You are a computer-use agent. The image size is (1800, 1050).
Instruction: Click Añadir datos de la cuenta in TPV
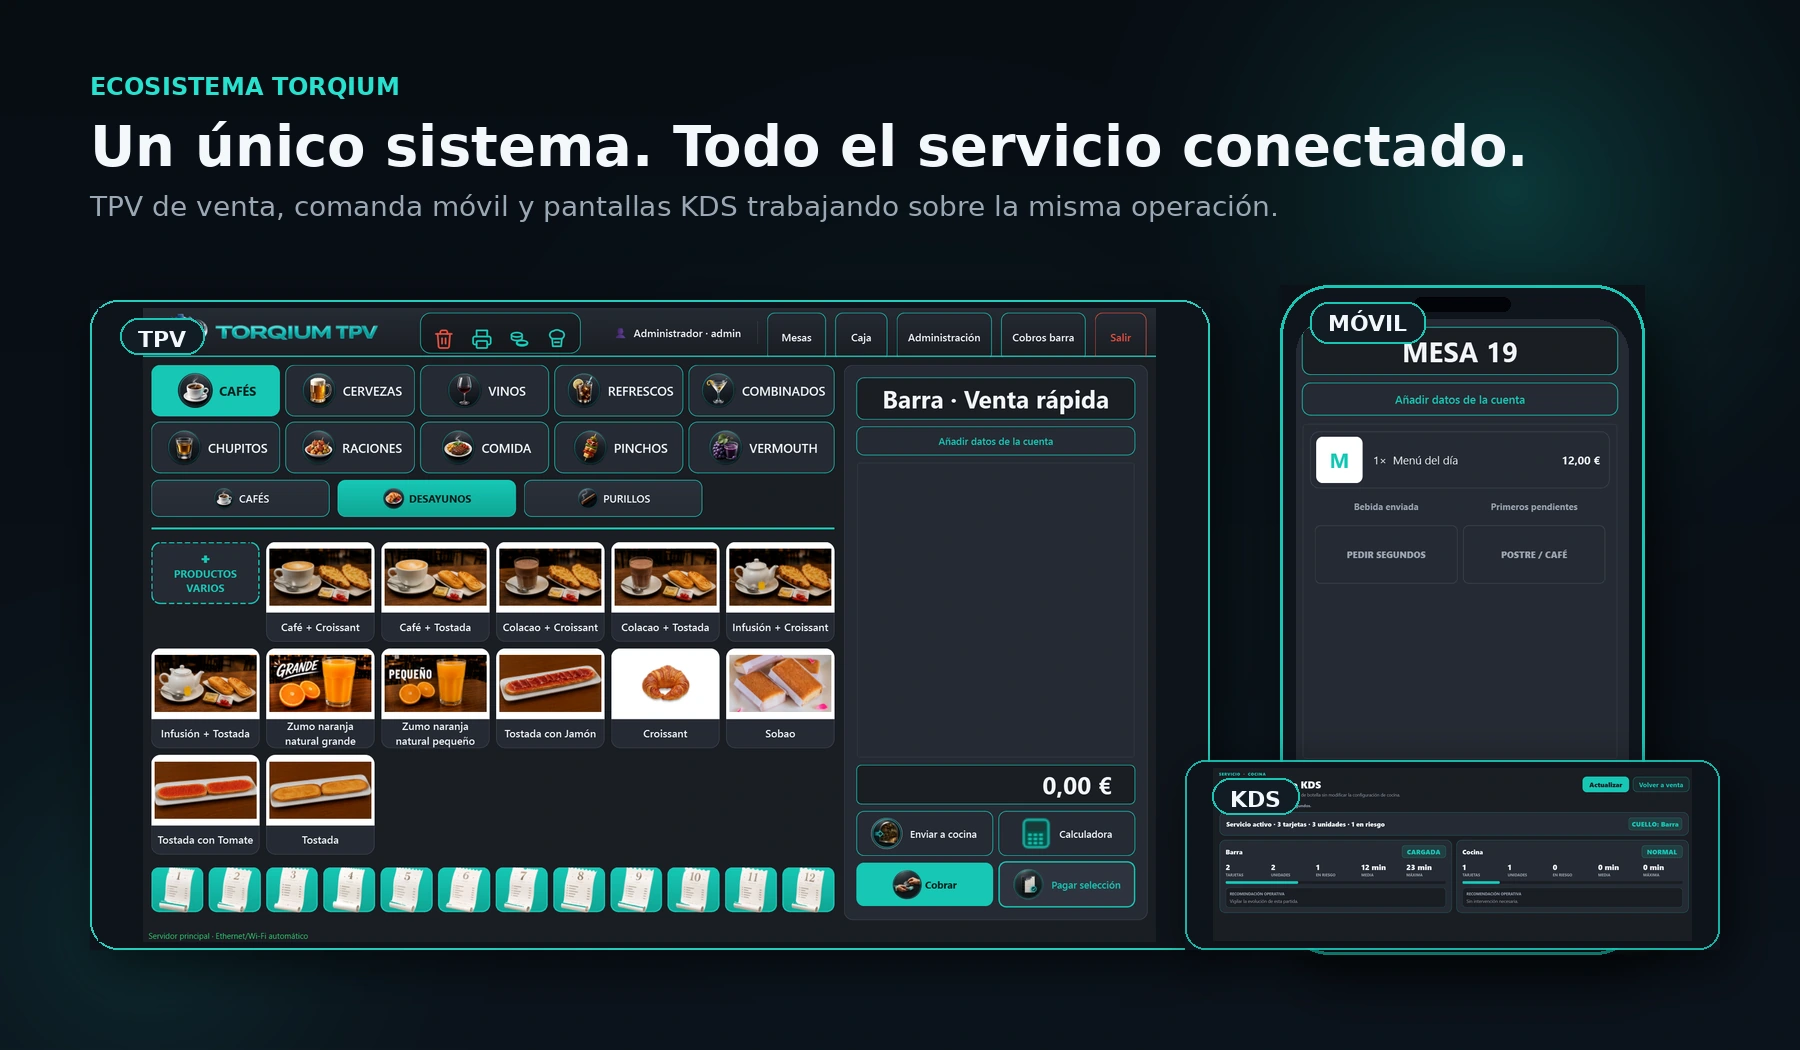[995, 441]
